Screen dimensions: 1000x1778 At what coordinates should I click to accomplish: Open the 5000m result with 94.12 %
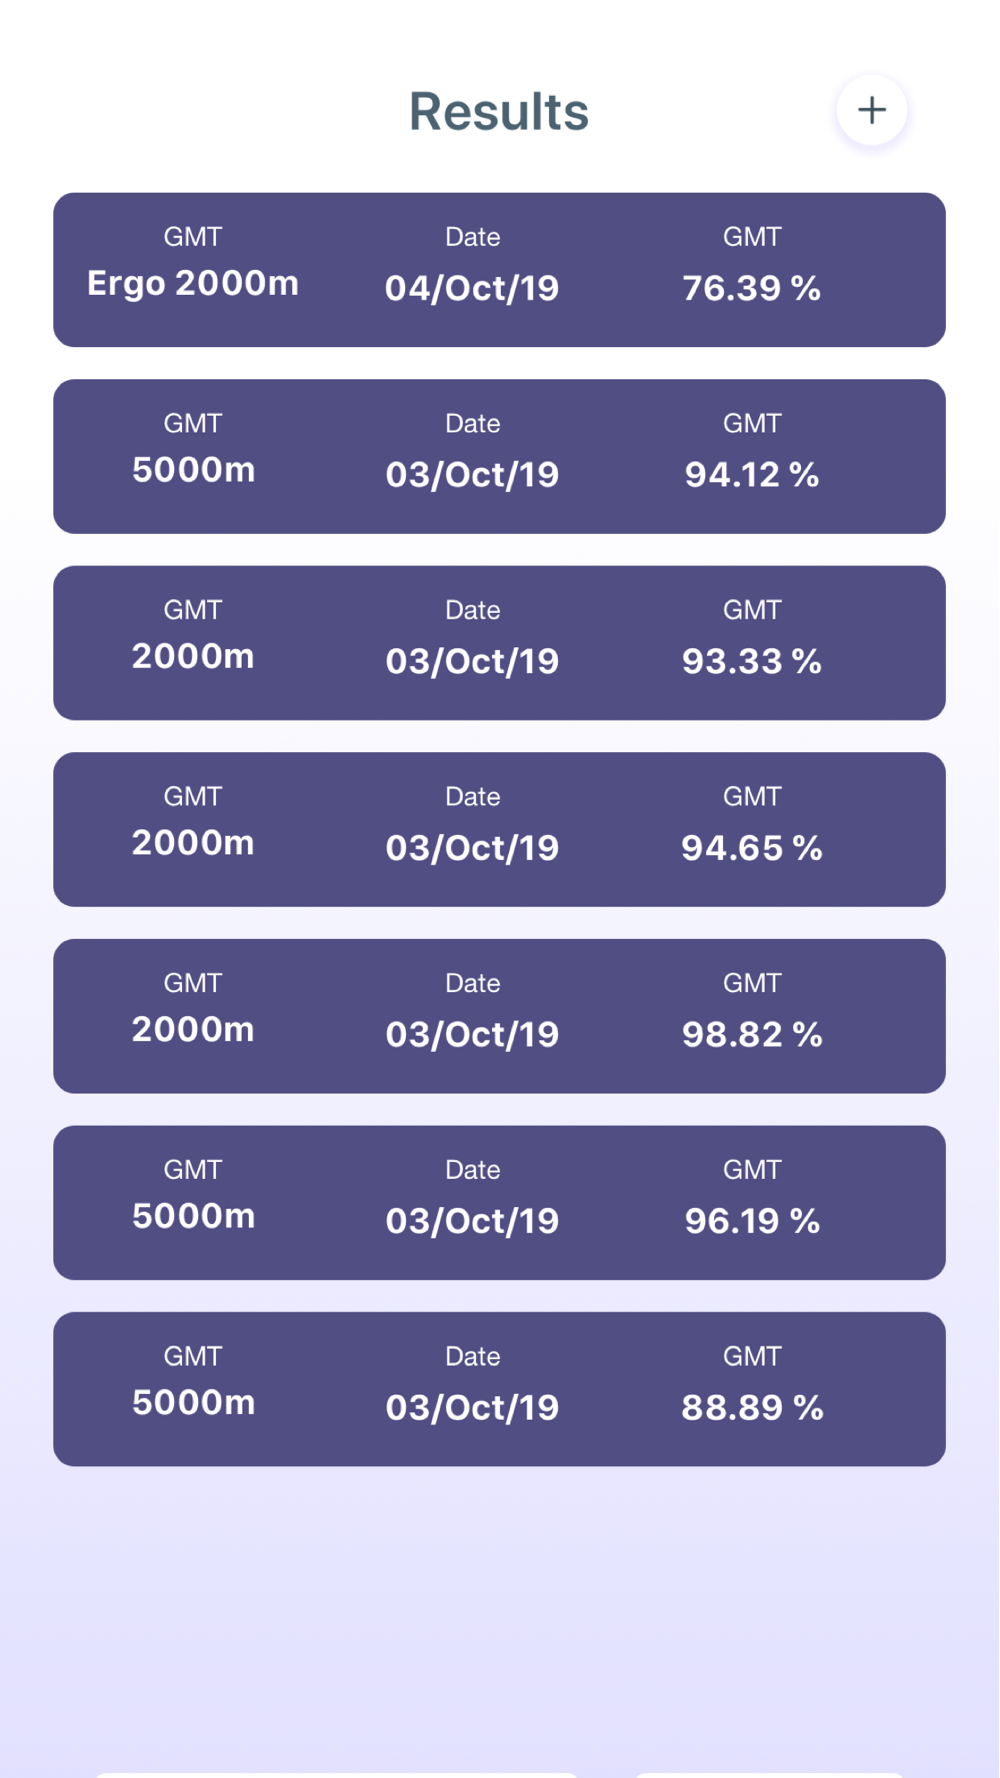click(499, 456)
